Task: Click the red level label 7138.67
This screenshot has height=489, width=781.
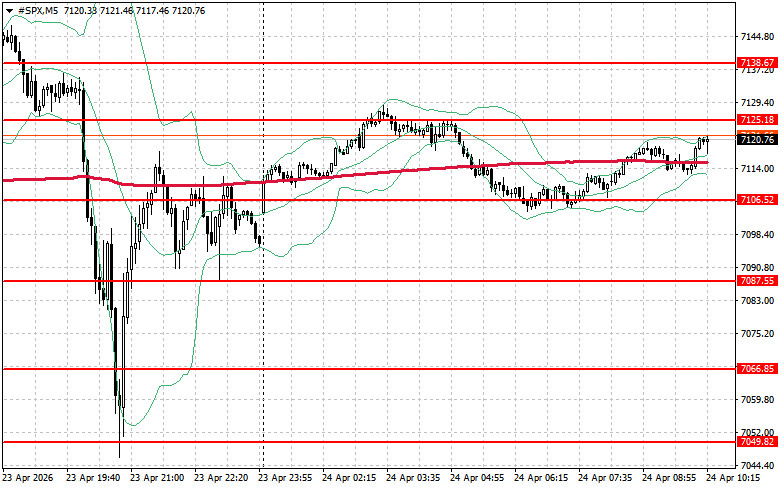Action: [x=757, y=63]
